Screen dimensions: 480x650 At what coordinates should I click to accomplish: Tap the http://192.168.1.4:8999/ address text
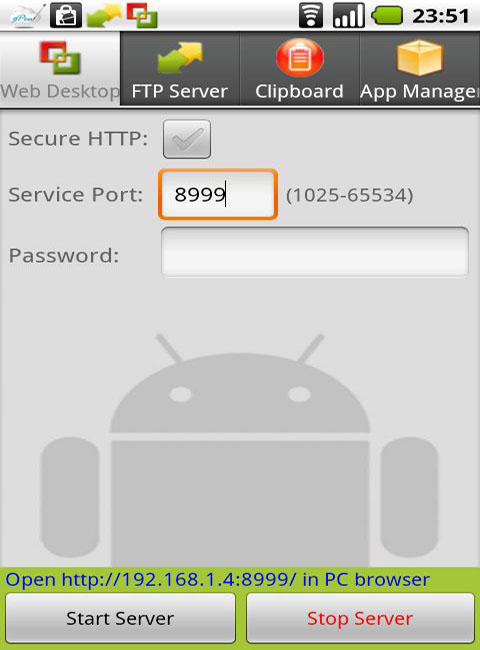(x=179, y=579)
